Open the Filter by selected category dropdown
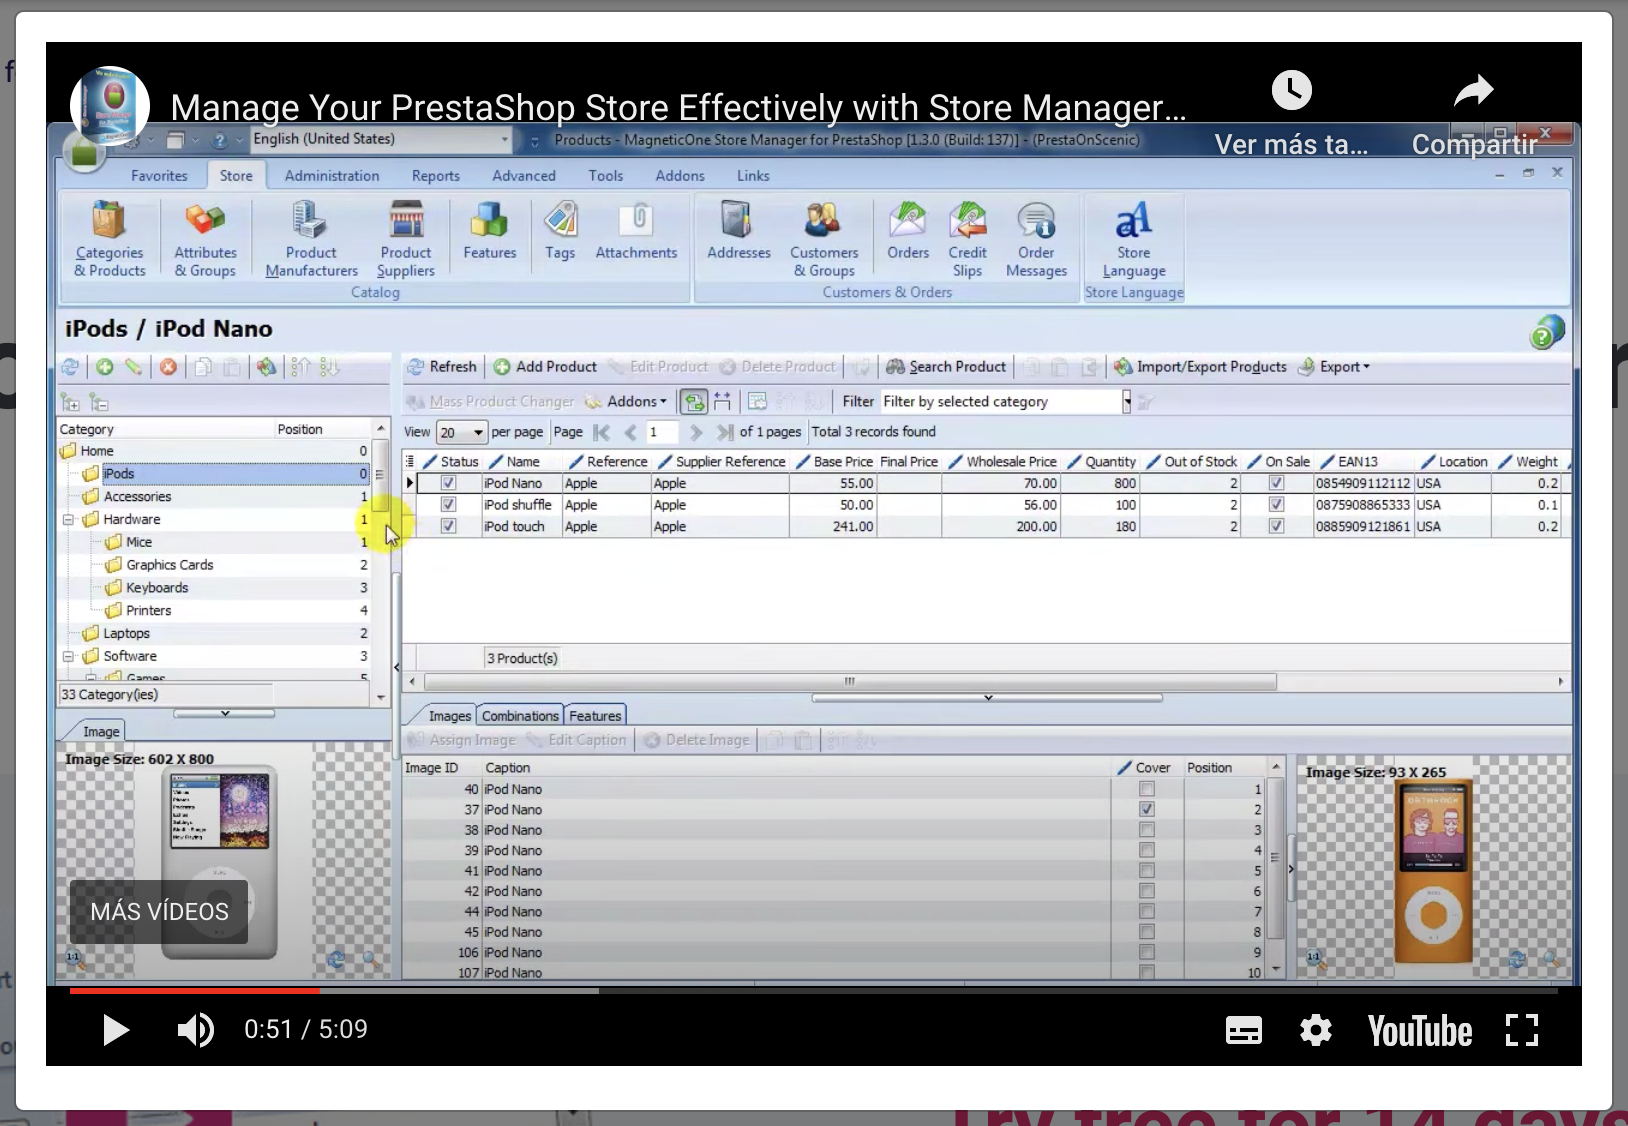Screen dimensions: 1628x1126 1126,402
